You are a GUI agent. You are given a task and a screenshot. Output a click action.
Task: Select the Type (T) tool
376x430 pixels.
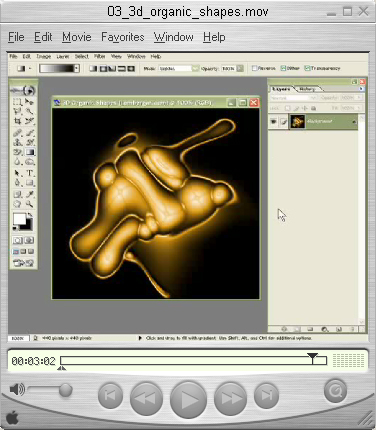pos(30,173)
